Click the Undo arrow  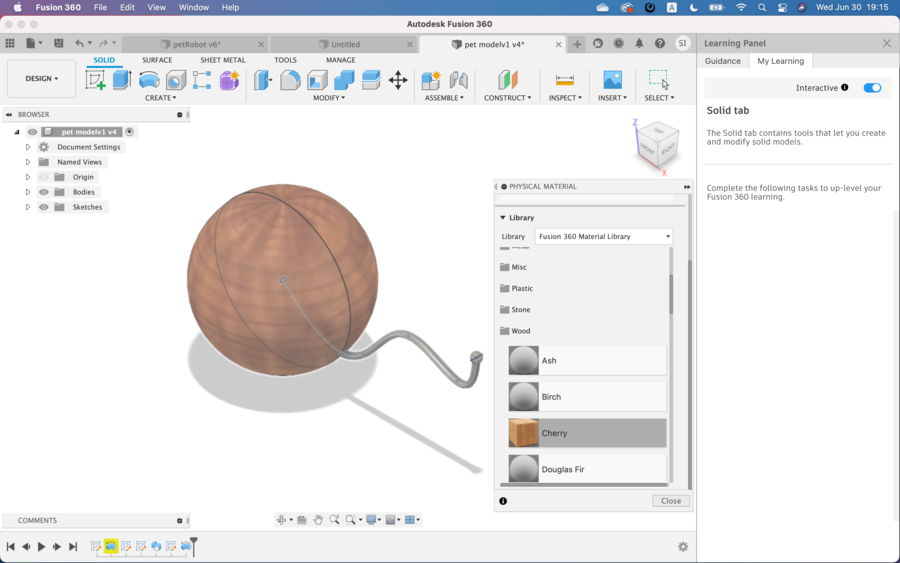pyautogui.click(x=79, y=43)
